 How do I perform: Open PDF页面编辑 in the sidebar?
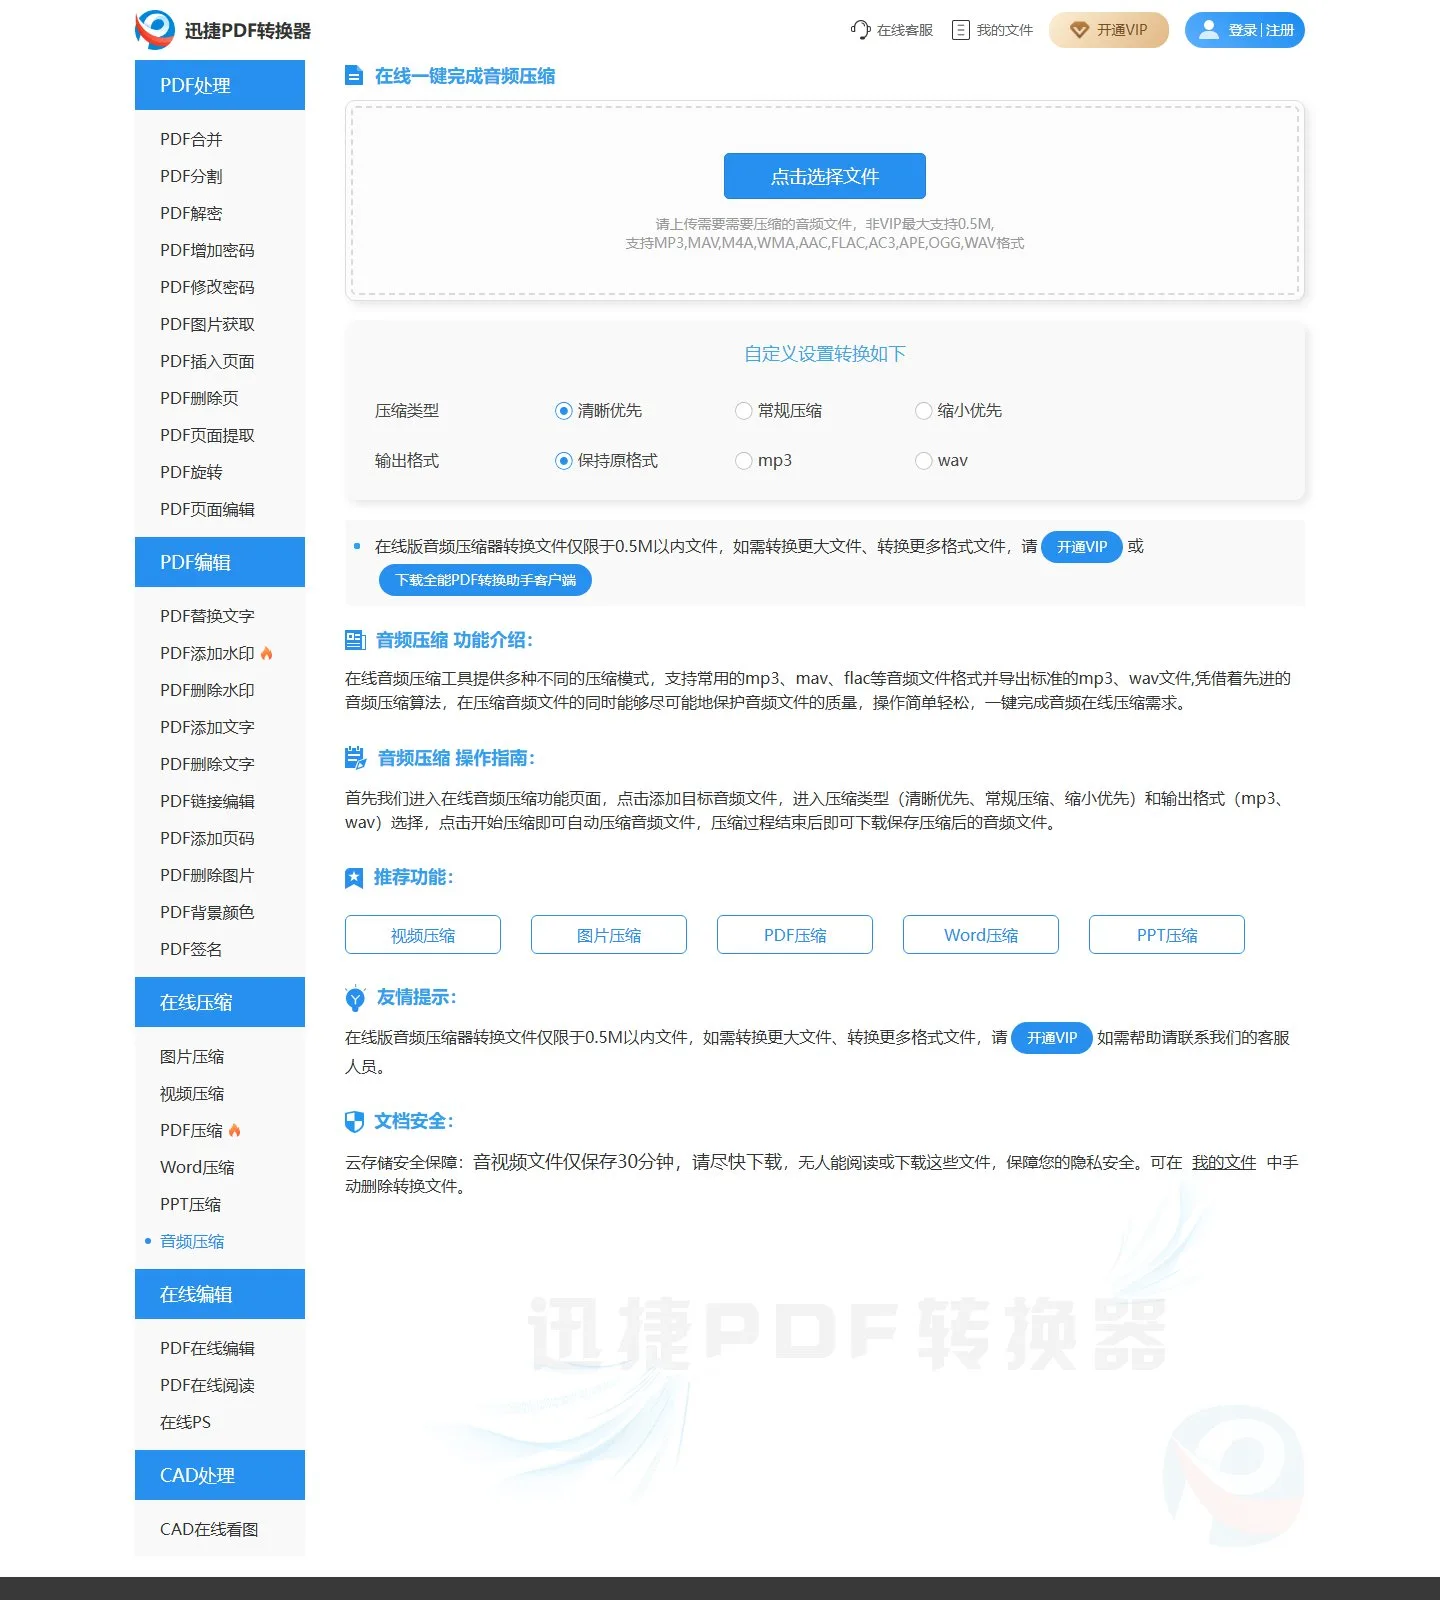click(207, 509)
